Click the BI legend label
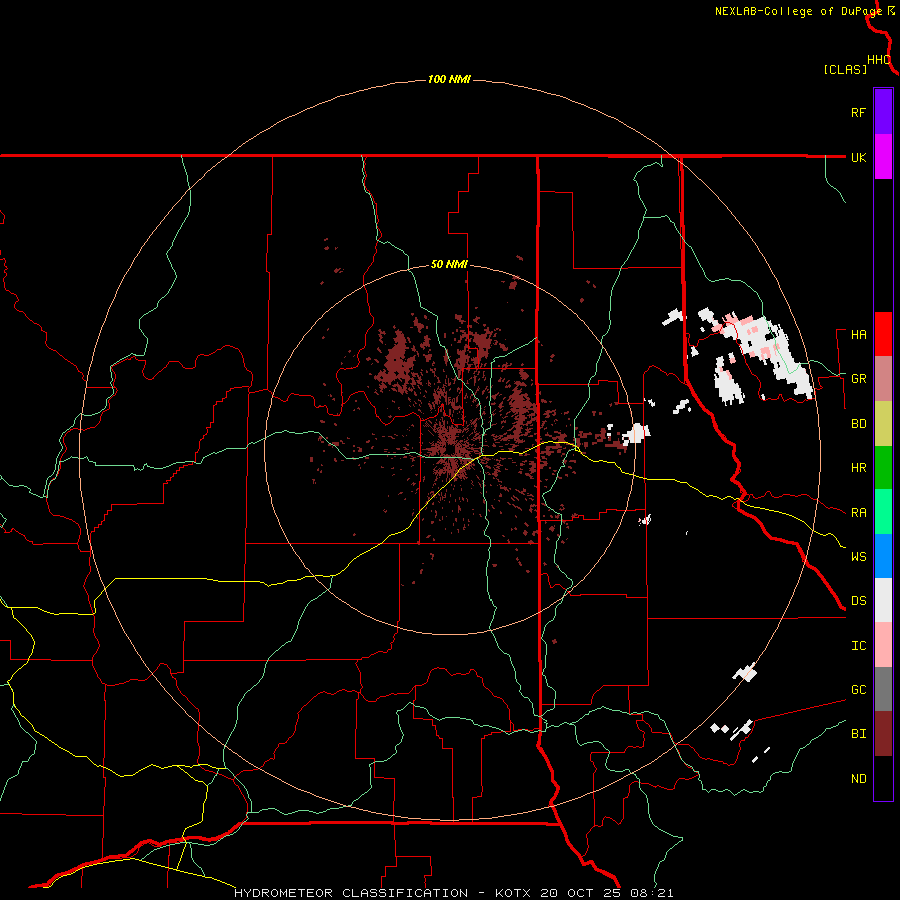The width and height of the screenshot is (900, 900). [x=859, y=734]
